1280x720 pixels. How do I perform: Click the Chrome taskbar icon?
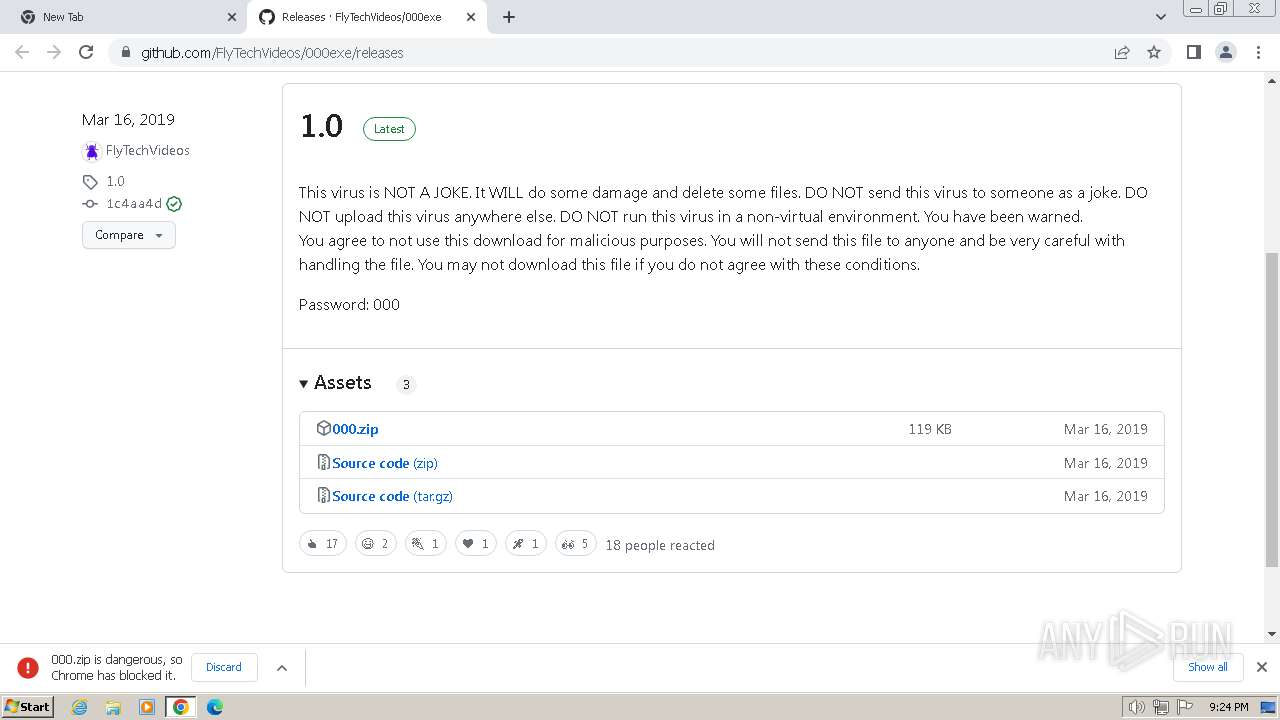[181, 707]
